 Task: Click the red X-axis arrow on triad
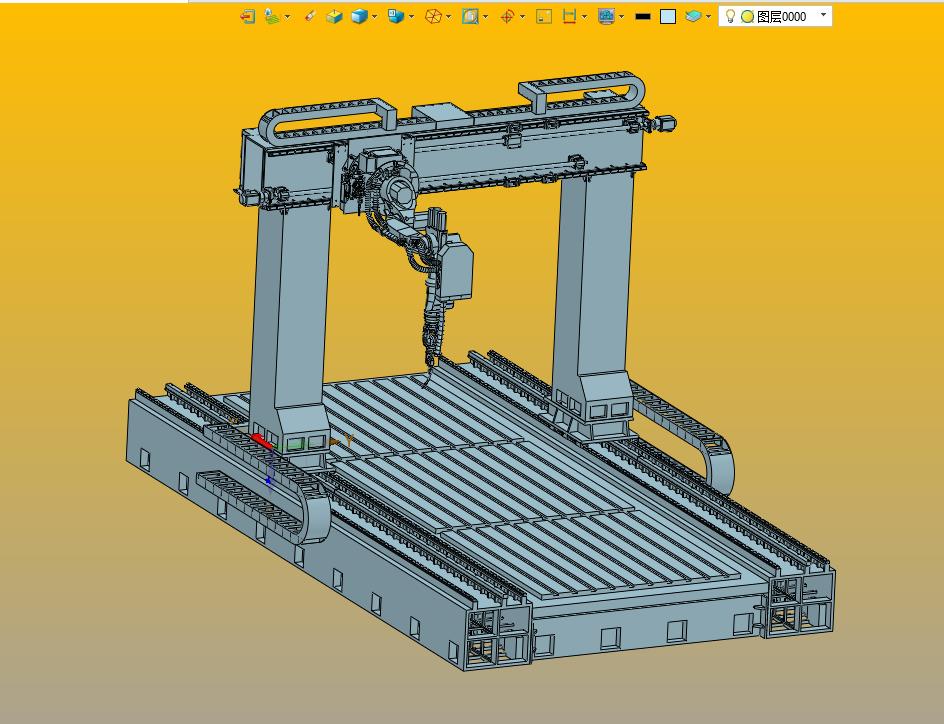click(261, 441)
